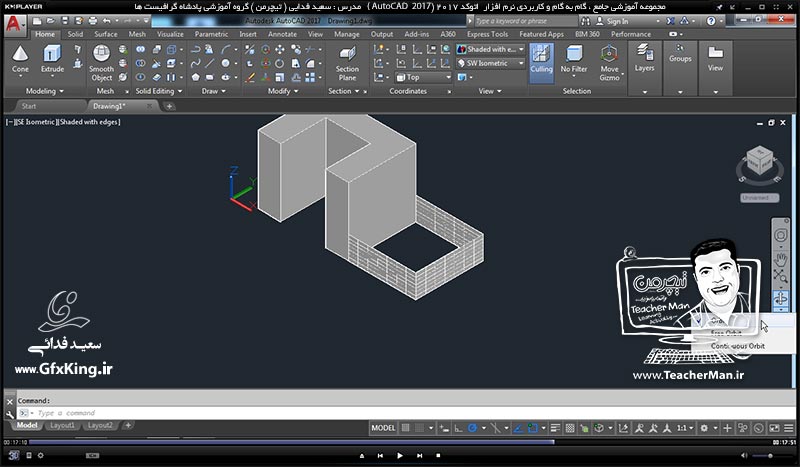
Task: Open the Full Navigation Wheel in navigation bar
Action: tap(781, 235)
